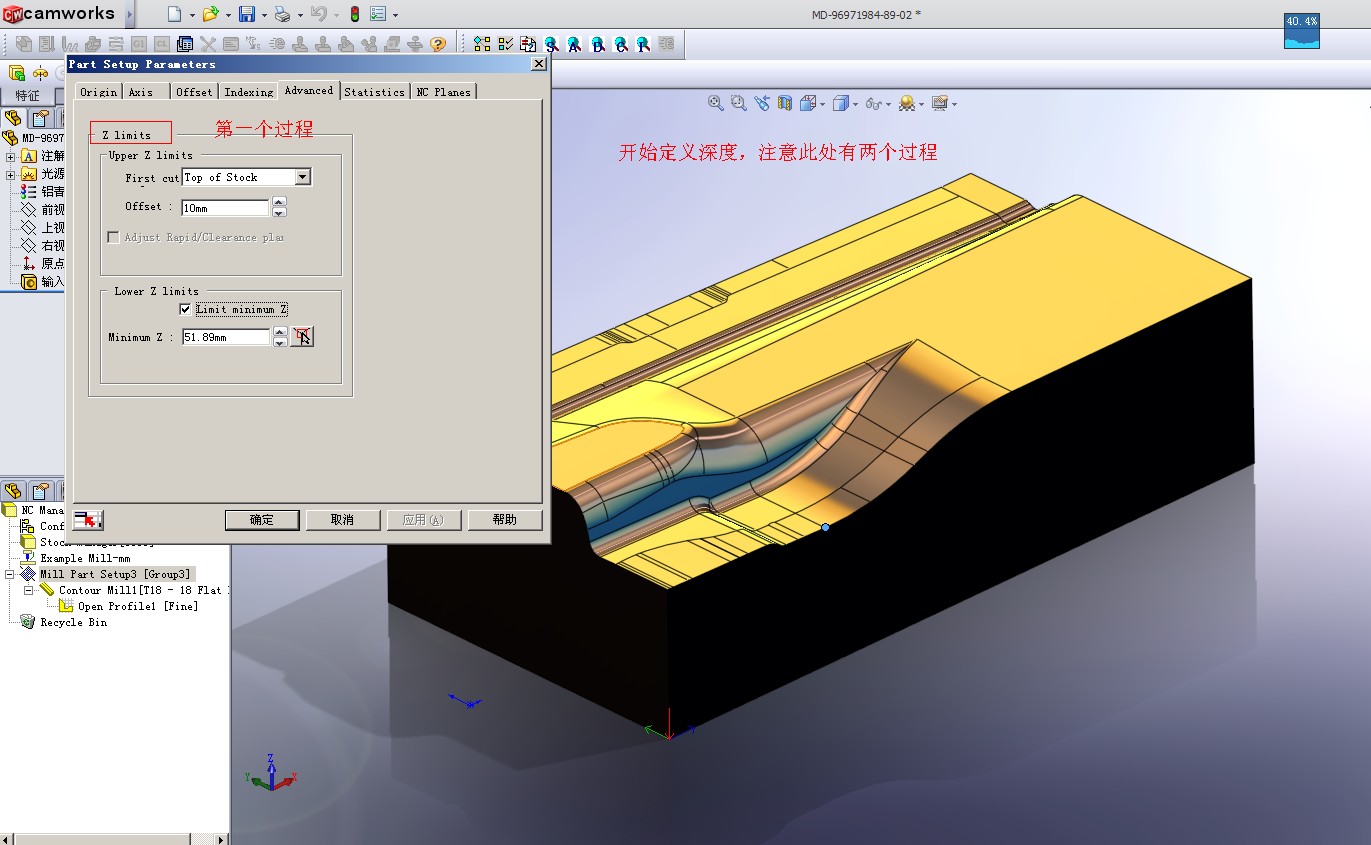Click the Example Mill-mm machine icon

coord(28,558)
